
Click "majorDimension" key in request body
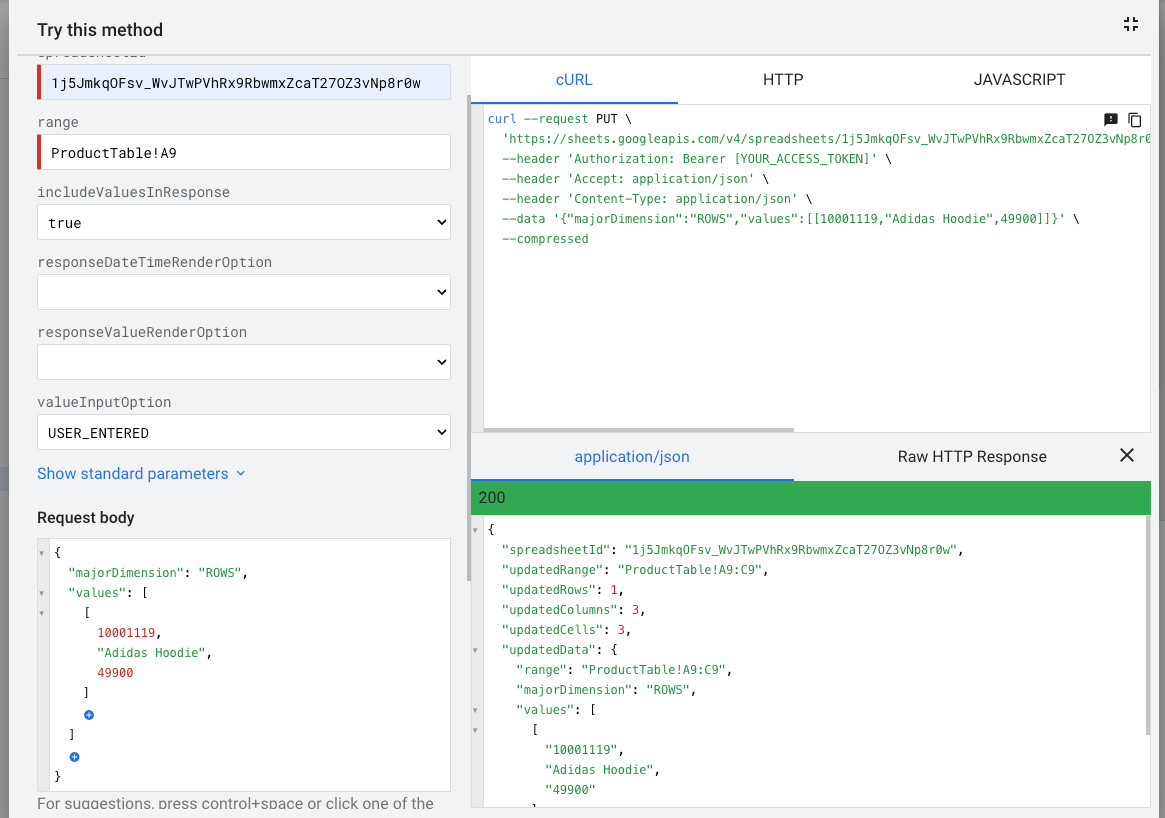[126, 573]
